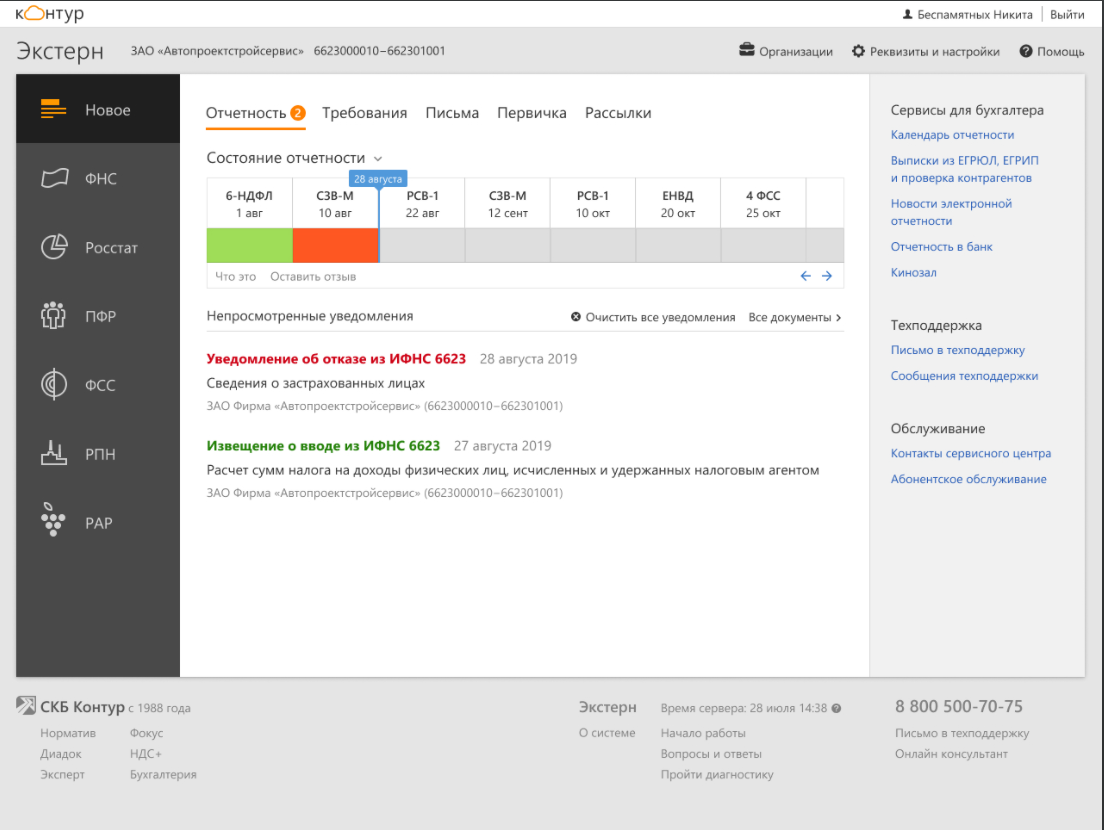The width and height of the screenshot is (1104, 830).
Task: Open Бухгалтерия footer link
Action: tap(163, 774)
